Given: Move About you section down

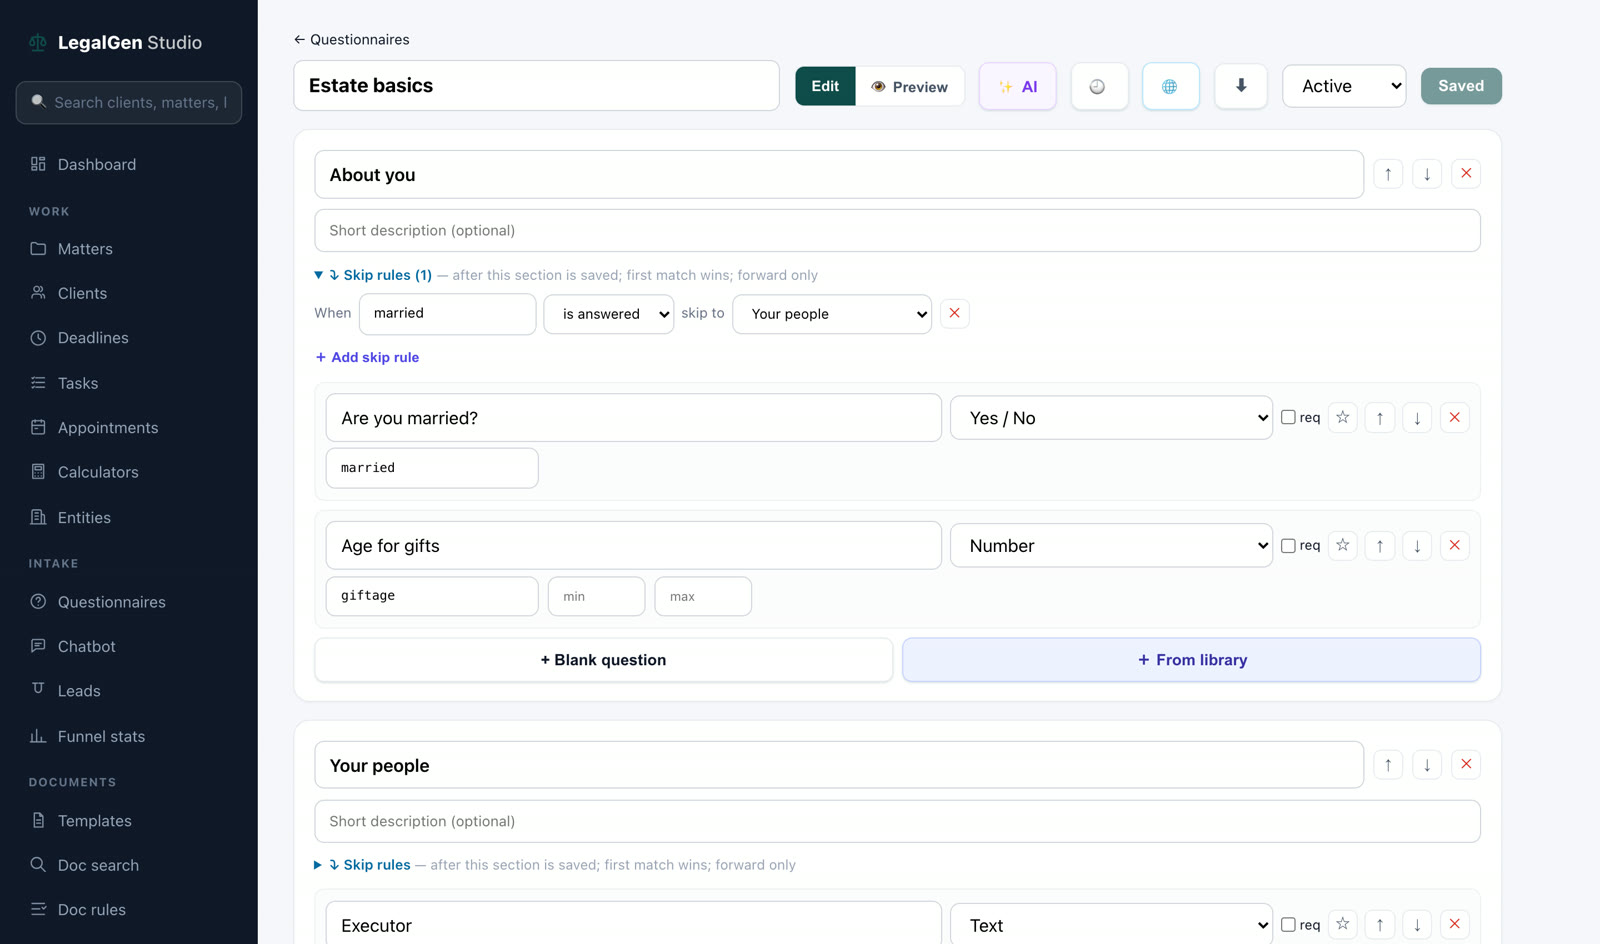Looking at the screenshot, I should [1427, 174].
